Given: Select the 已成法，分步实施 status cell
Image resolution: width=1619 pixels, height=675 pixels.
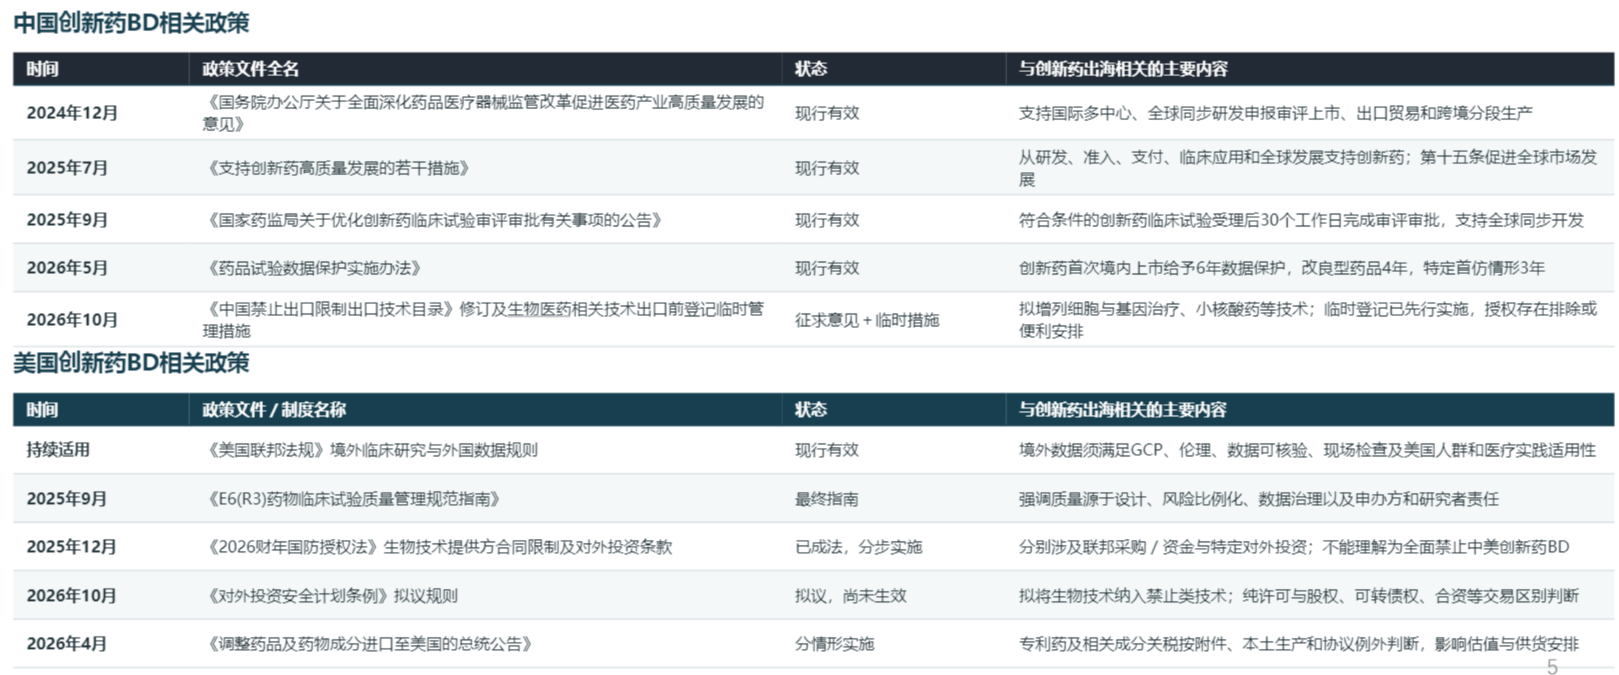Looking at the screenshot, I should tap(859, 547).
